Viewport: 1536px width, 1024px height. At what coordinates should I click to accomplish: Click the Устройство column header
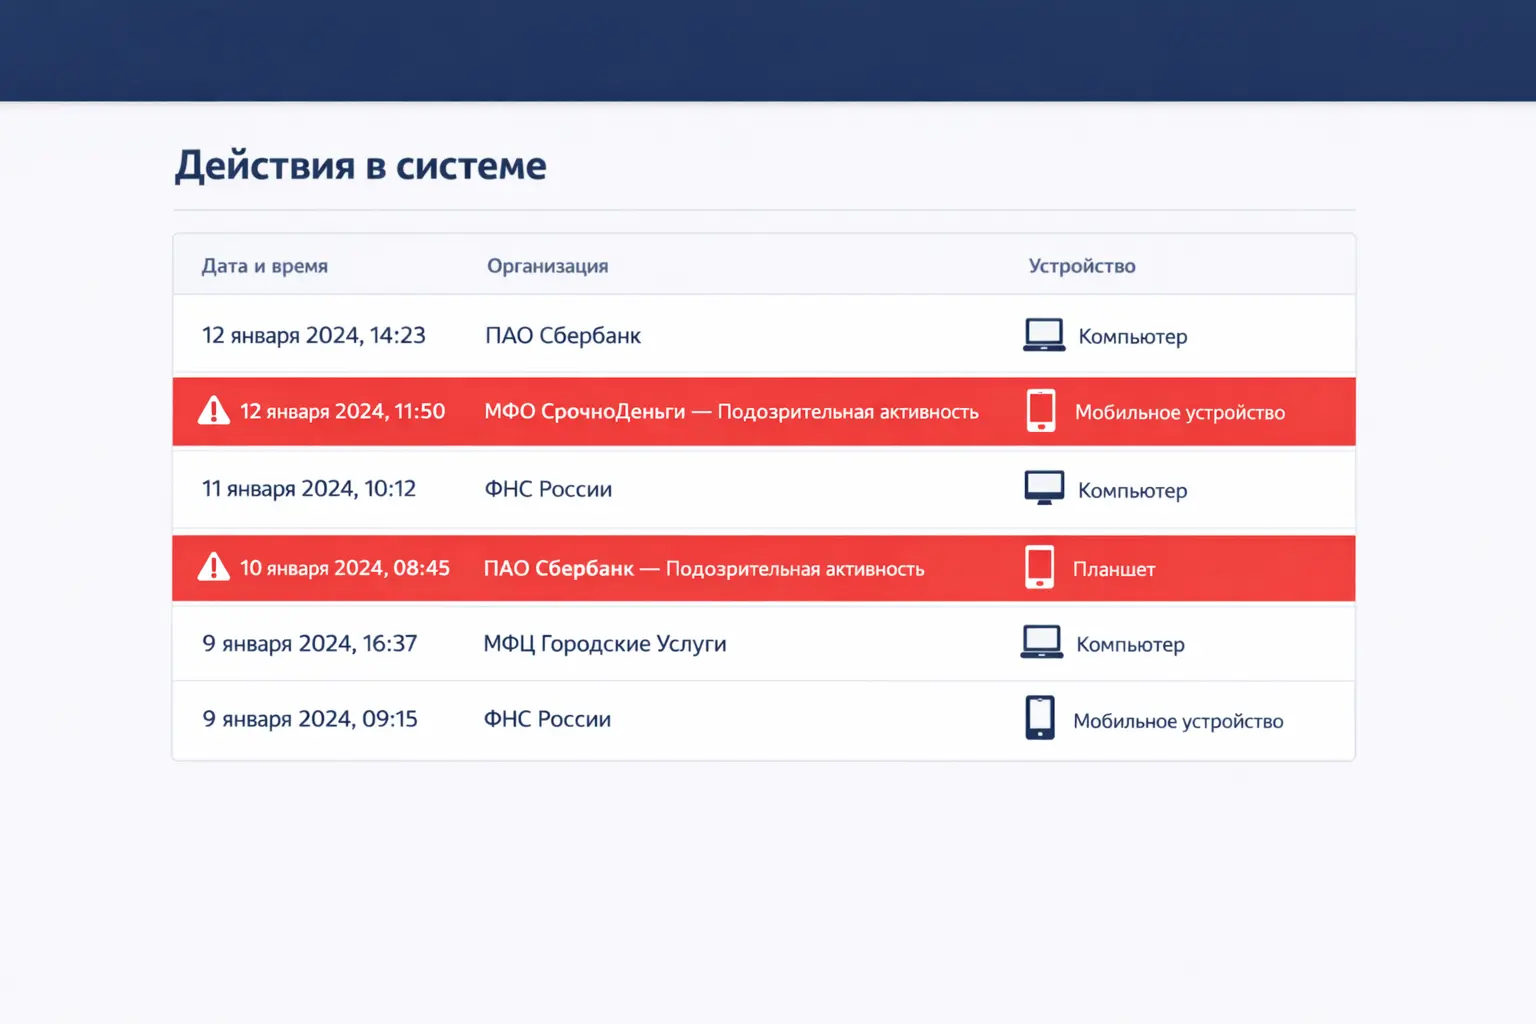click(1081, 266)
